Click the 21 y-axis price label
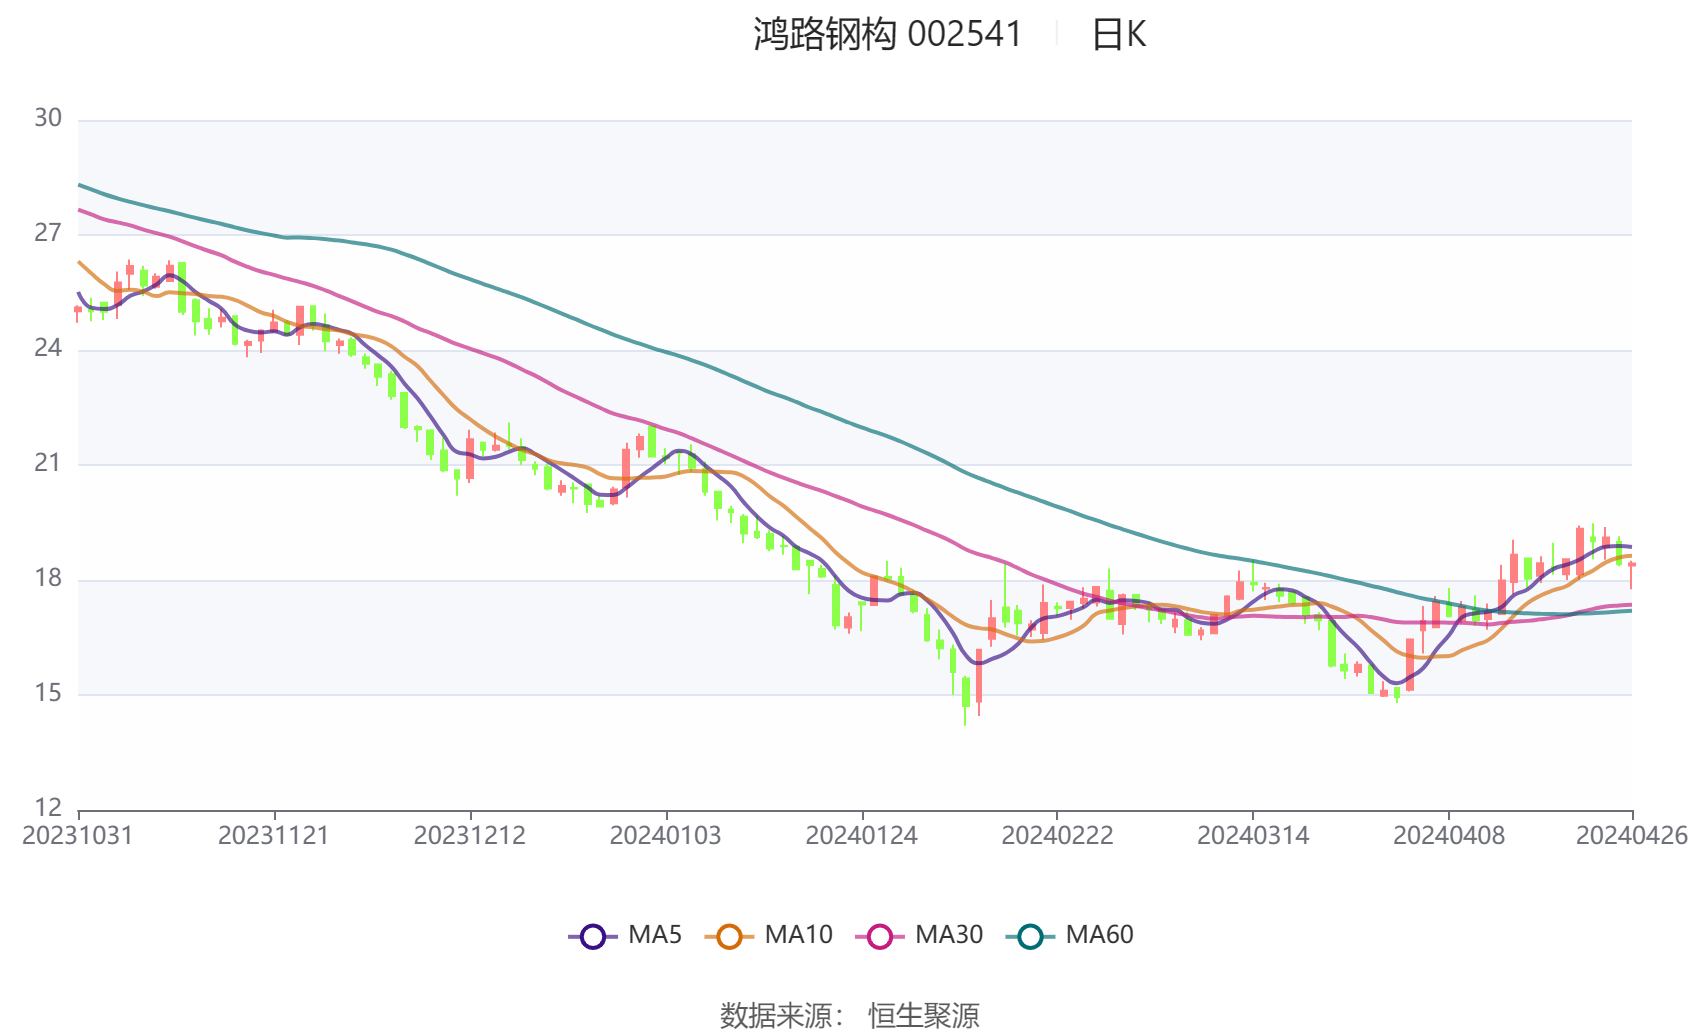Image resolution: width=1700 pixels, height=1034 pixels. (x=48, y=463)
